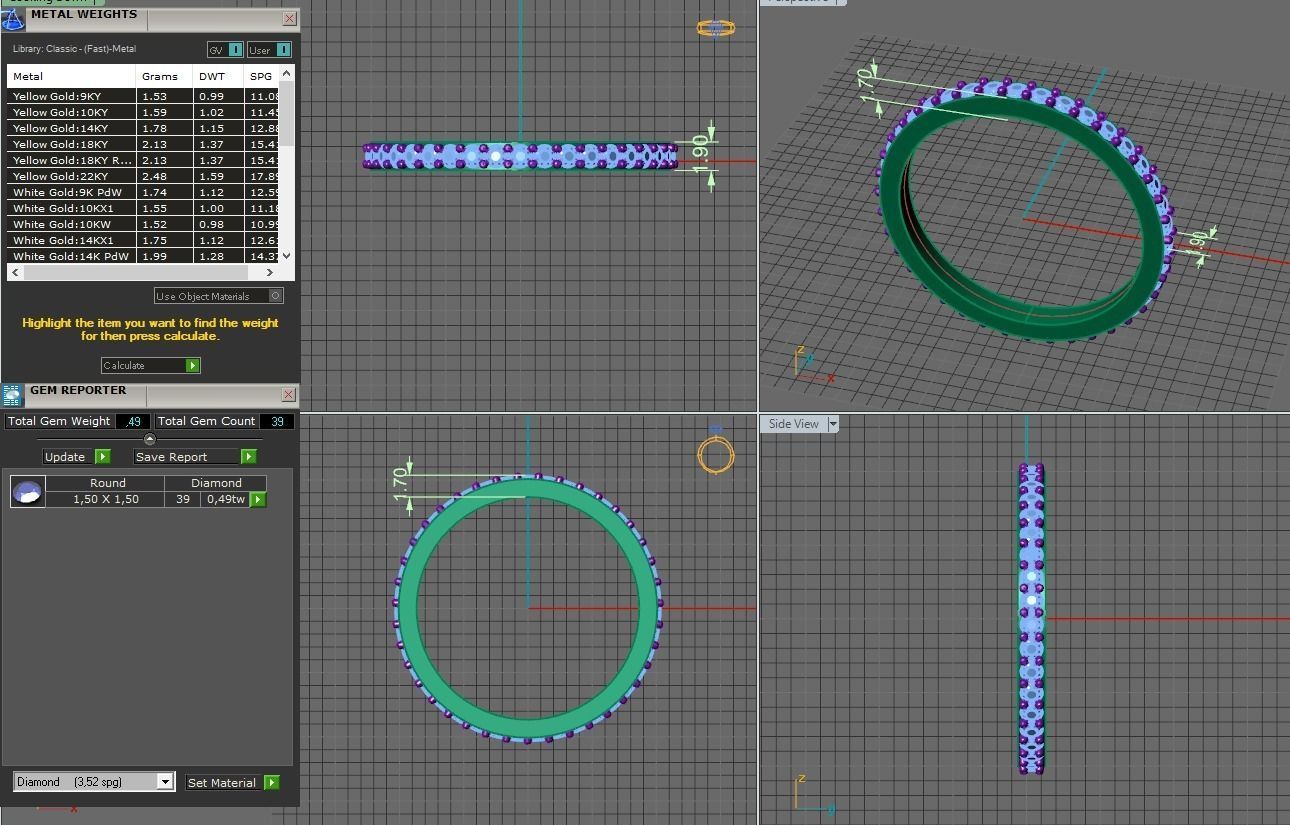Click the scroll-down arrow of the metal table
Screen dimensions: 1290x825
[287, 256]
